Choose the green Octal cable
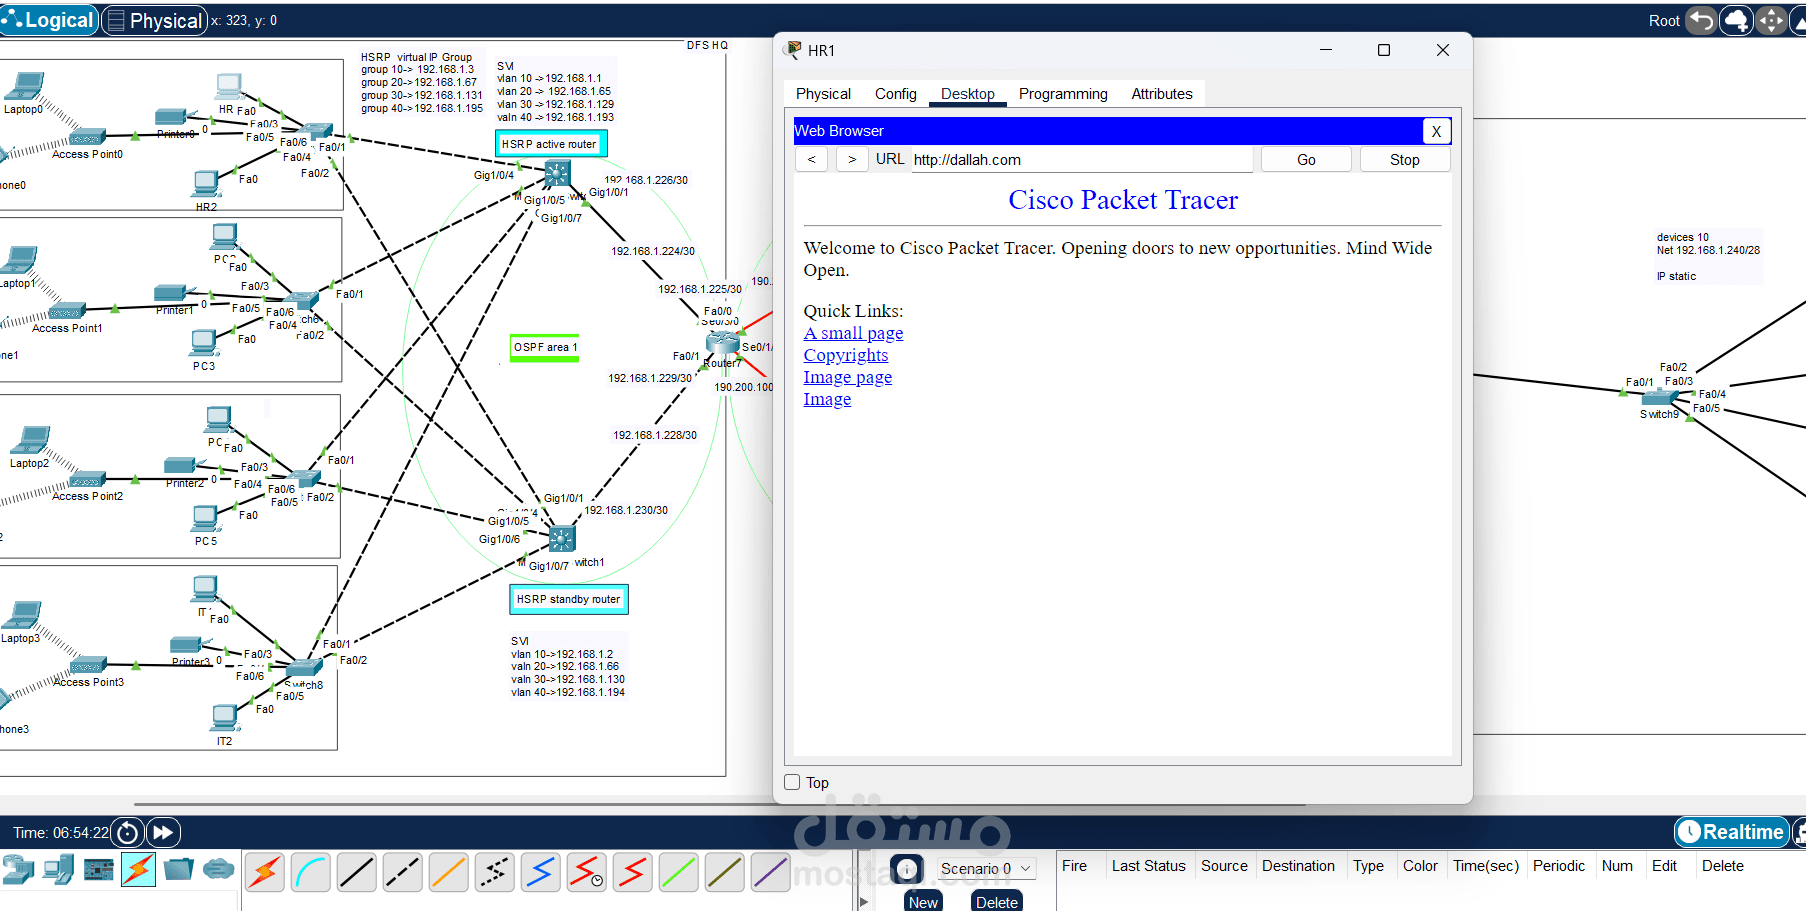The width and height of the screenshot is (1806, 911). tap(679, 873)
